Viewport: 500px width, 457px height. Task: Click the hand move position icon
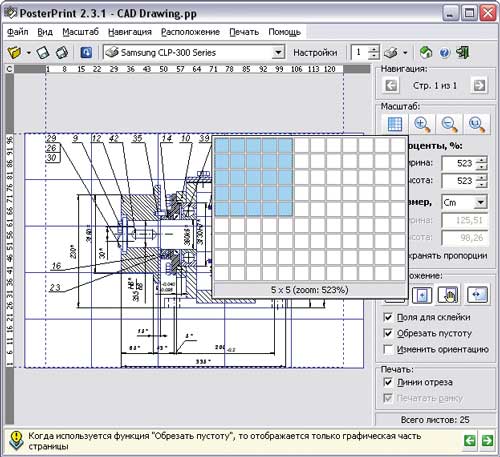(x=449, y=295)
